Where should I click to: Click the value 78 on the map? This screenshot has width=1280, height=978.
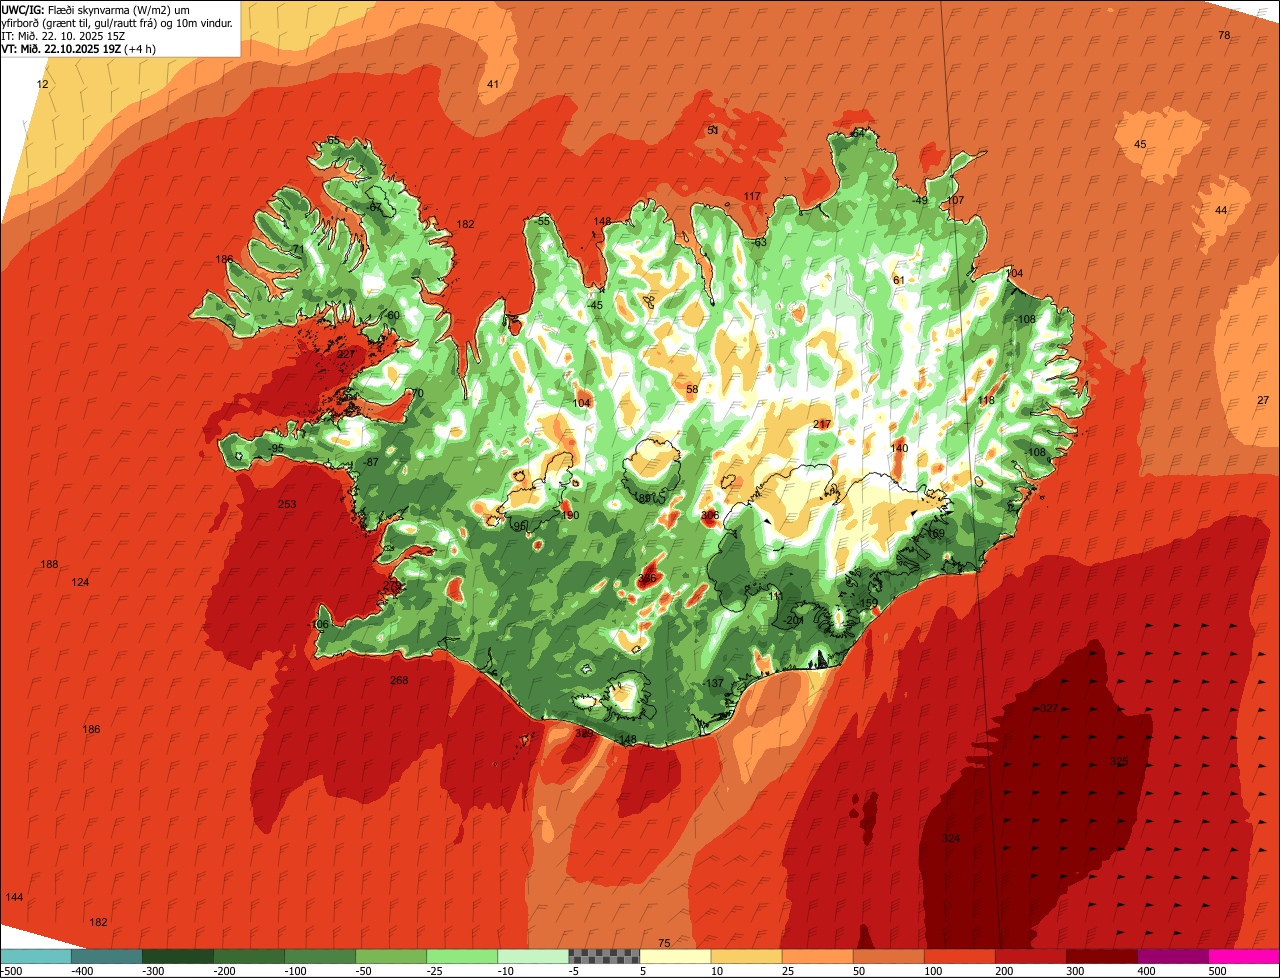tap(1224, 36)
